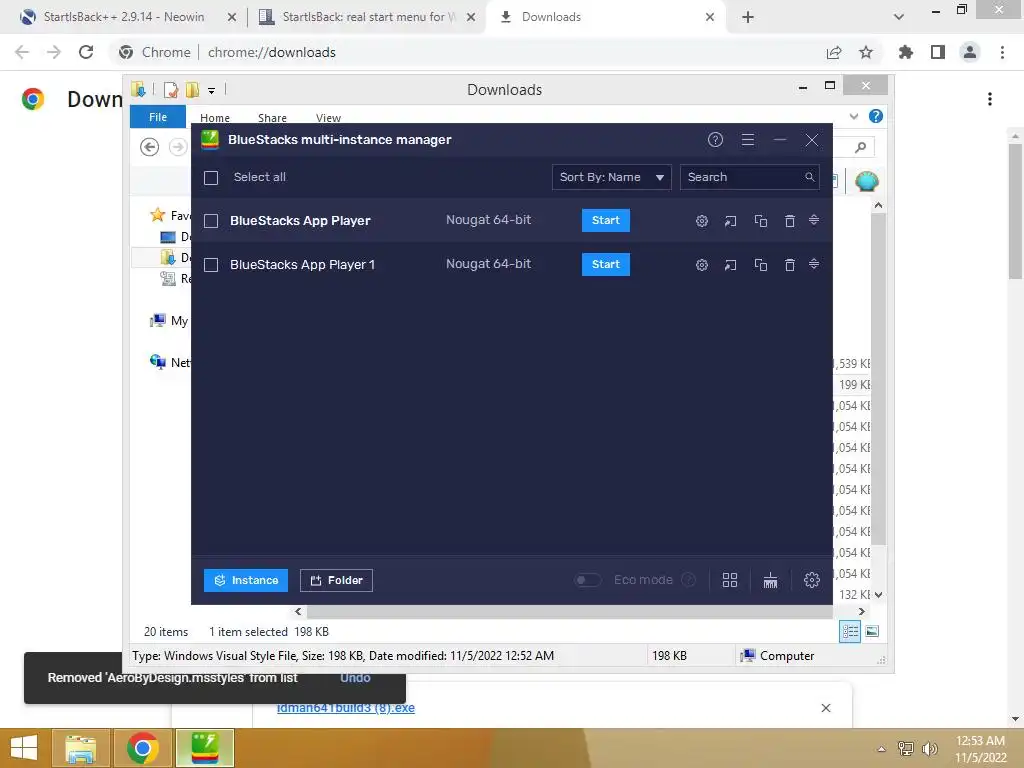Image resolution: width=1024 pixels, height=768 pixels.
Task: Delete the BlueStacks App Player 1 instance
Action: [790, 264]
